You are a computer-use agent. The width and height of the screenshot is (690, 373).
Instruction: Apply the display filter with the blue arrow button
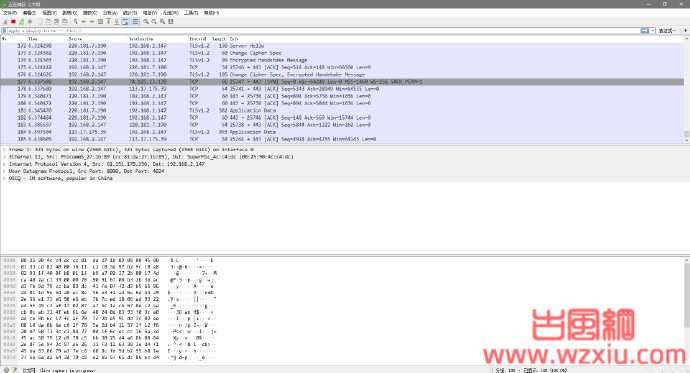644,31
